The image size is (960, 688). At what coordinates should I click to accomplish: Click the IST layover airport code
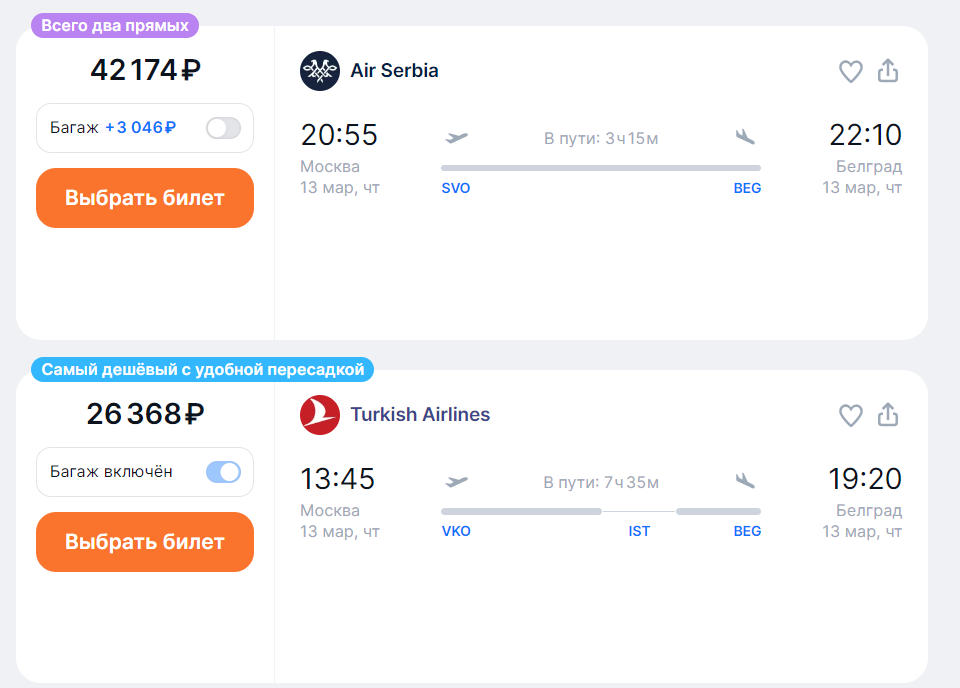point(639,532)
